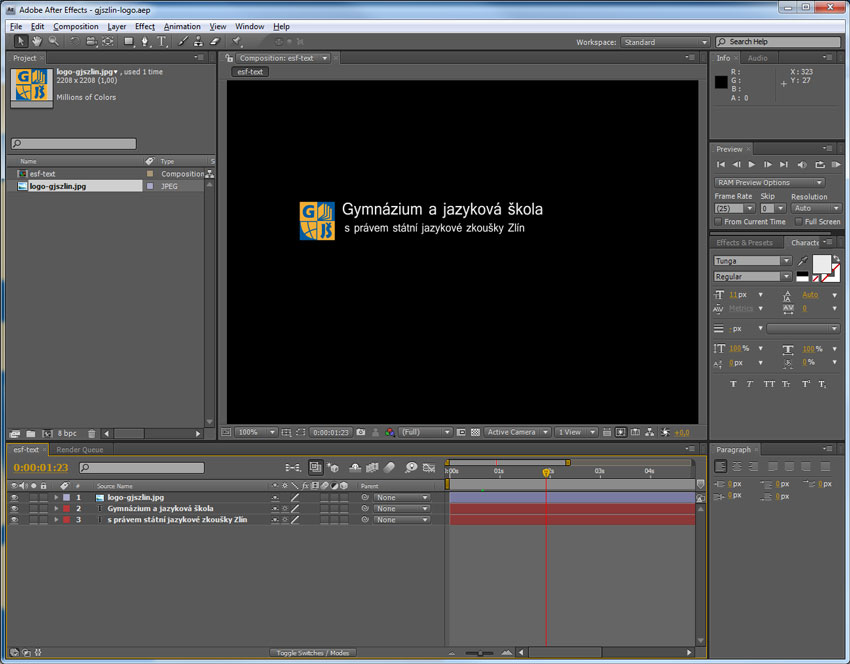This screenshot has width=850, height=664.
Task: Play the composition preview
Action: click(751, 164)
